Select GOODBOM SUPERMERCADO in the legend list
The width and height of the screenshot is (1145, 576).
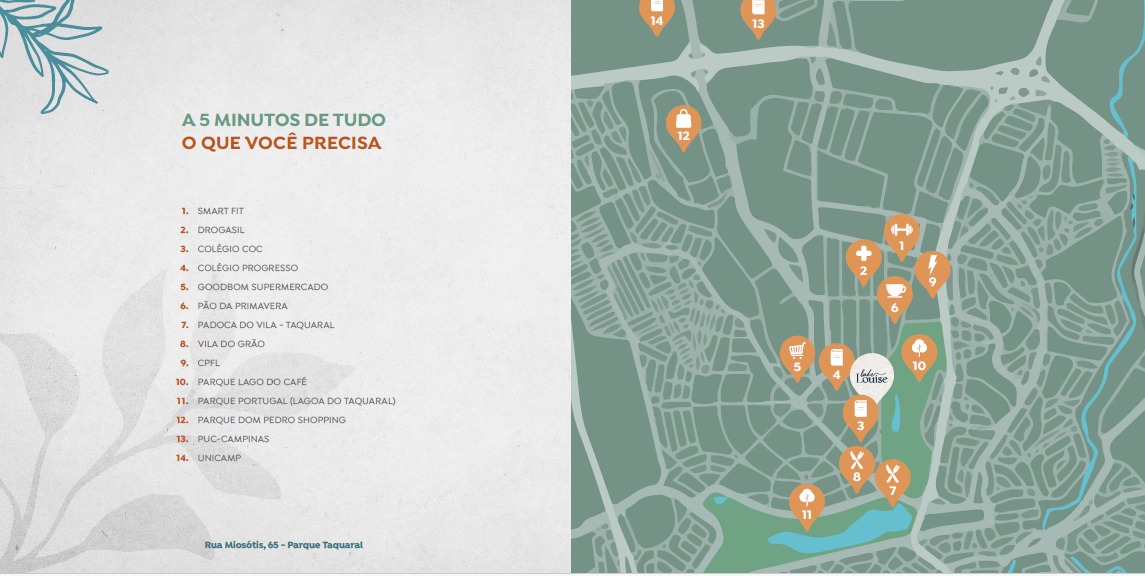262,287
